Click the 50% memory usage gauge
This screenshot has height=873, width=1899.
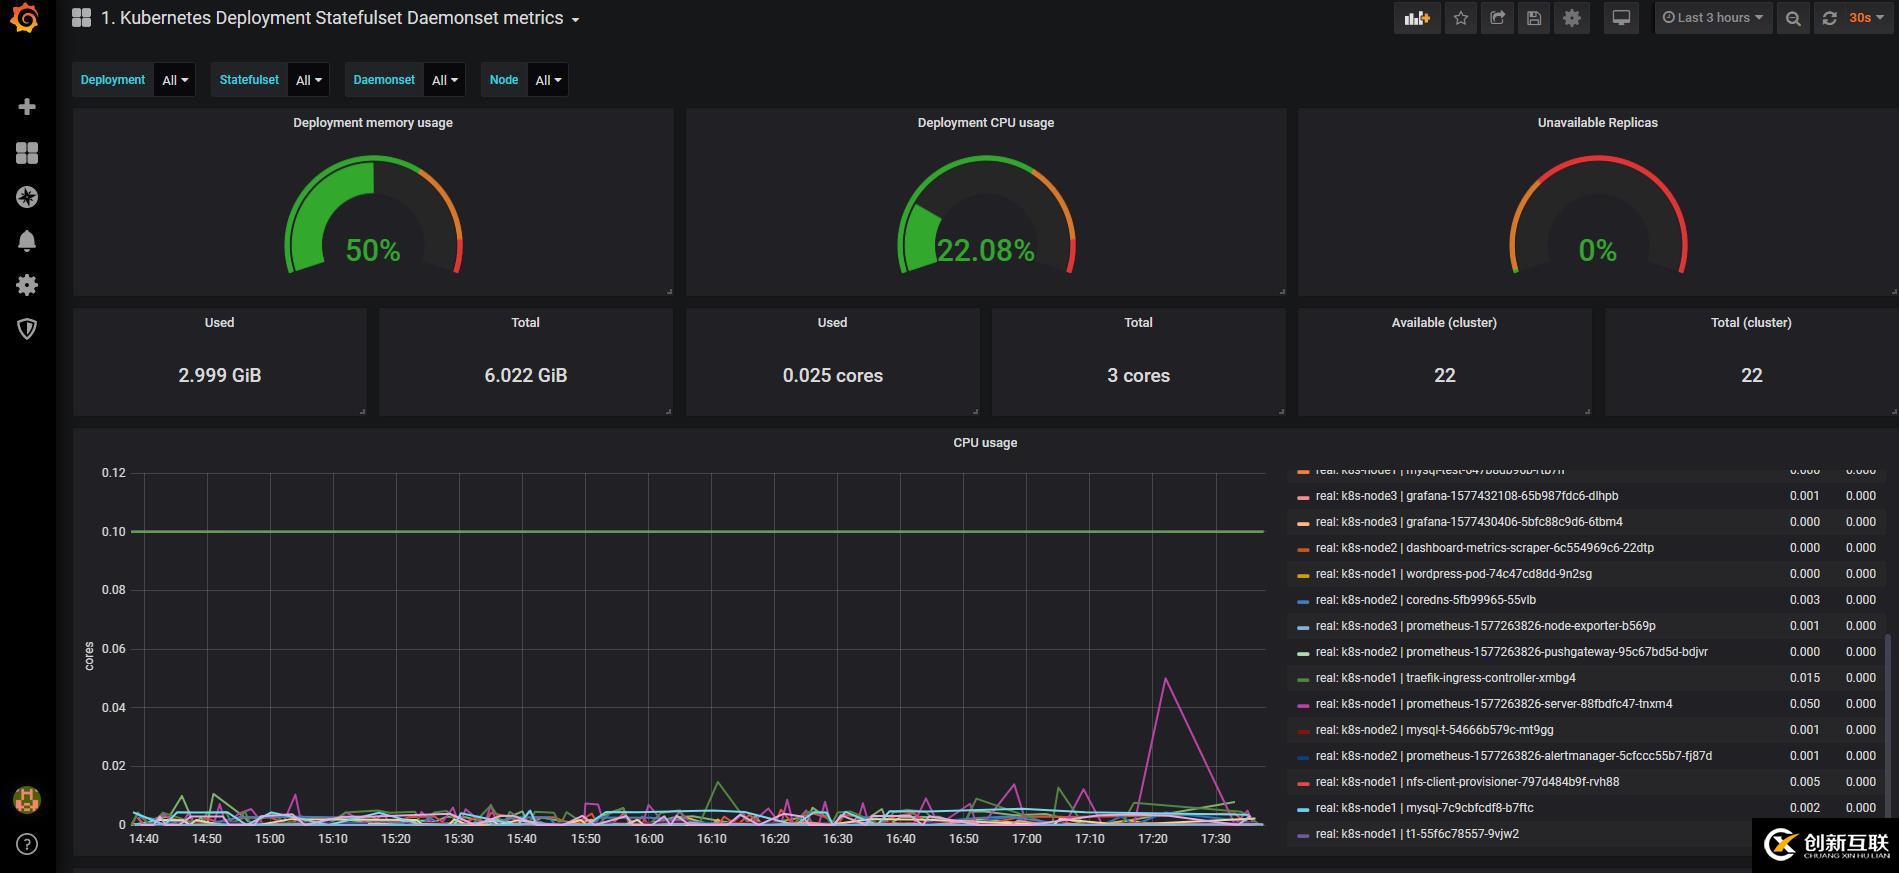click(x=373, y=215)
